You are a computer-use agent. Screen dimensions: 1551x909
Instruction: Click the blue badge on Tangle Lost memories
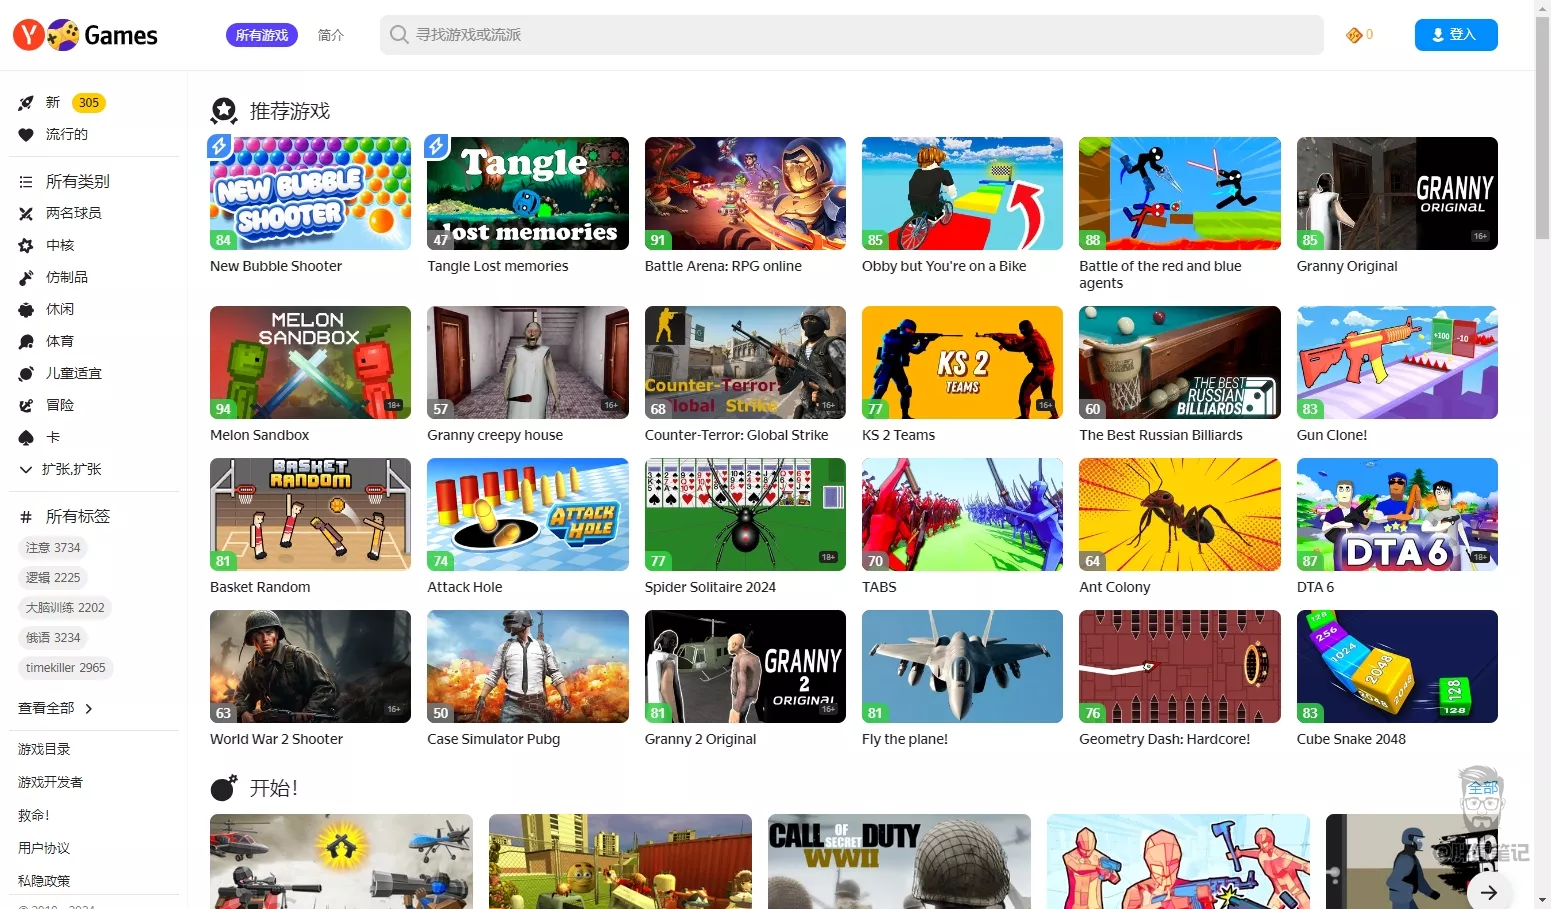pyautogui.click(x=436, y=146)
